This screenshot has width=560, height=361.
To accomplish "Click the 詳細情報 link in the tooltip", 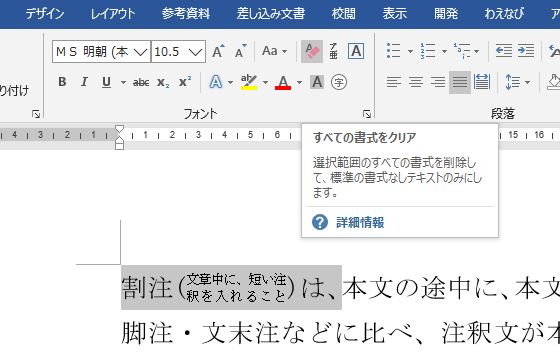I will [x=360, y=222].
